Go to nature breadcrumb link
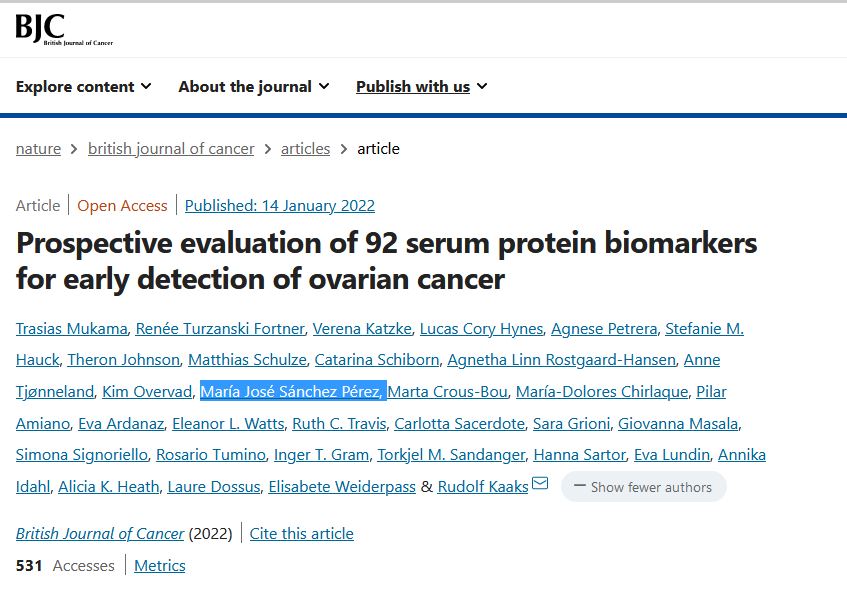The width and height of the screenshot is (847, 590). point(38,149)
